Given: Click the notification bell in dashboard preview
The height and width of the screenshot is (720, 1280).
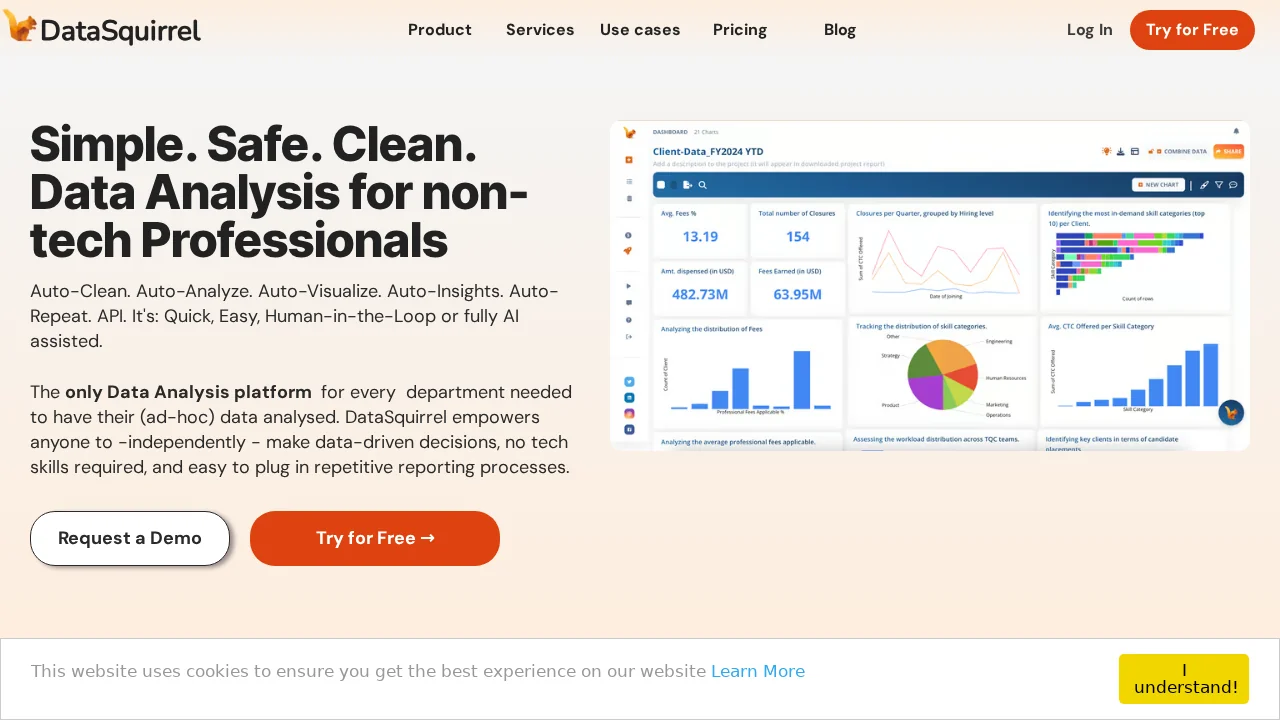Looking at the screenshot, I should (1236, 131).
